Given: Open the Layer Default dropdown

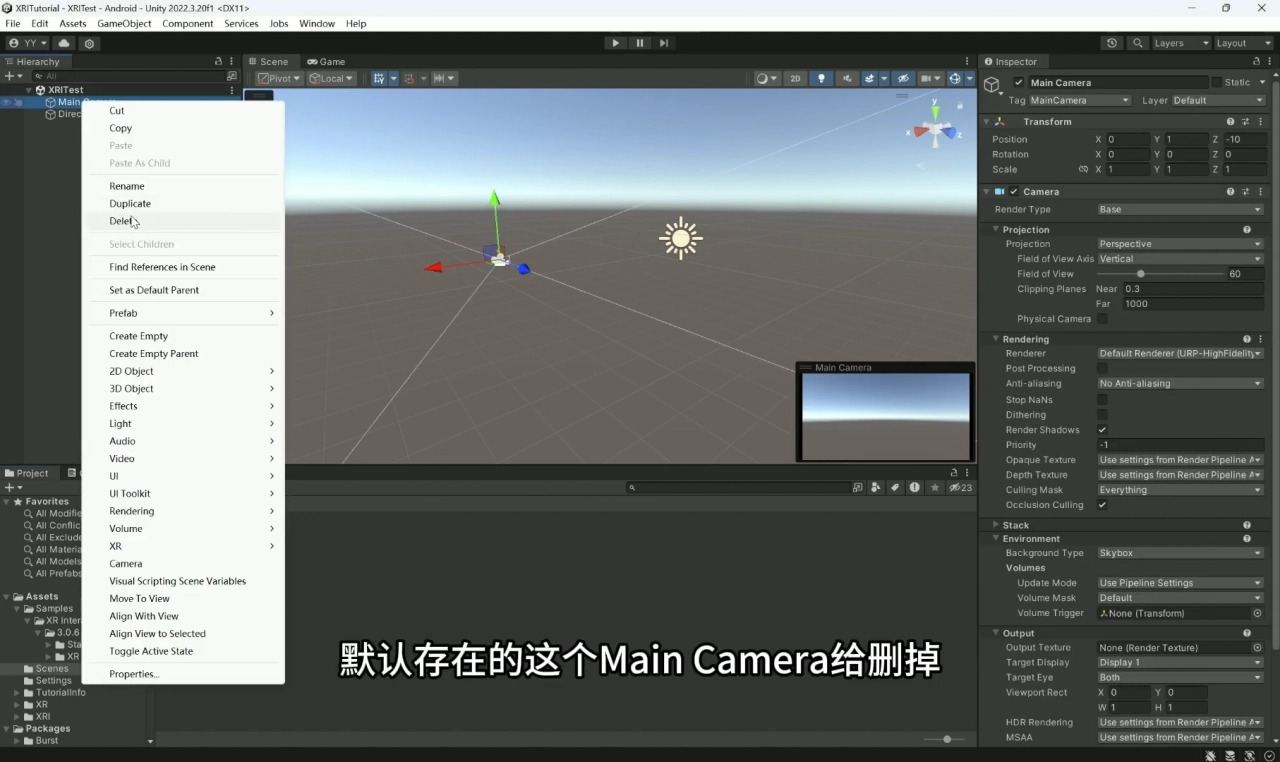Looking at the screenshot, I should click(1218, 100).
